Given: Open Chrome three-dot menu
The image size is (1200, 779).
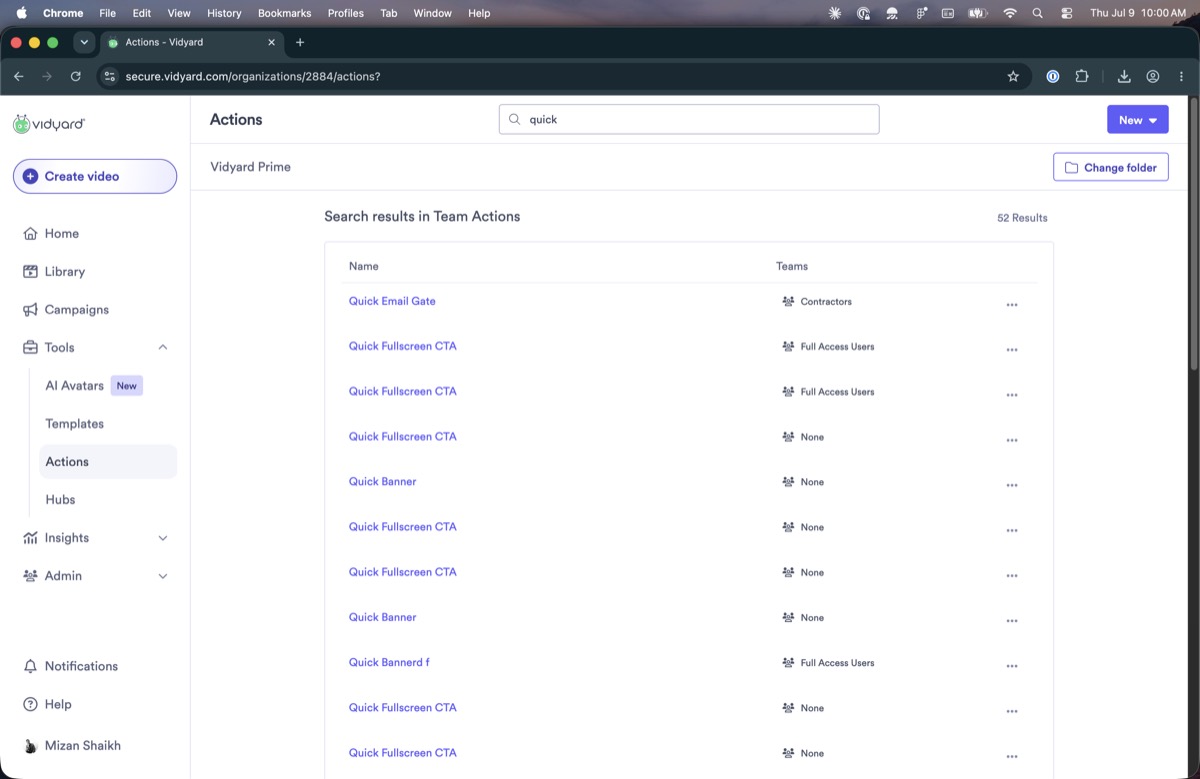Looking at the screenshot, I should pyautogui.click(x=1181, y=76).
